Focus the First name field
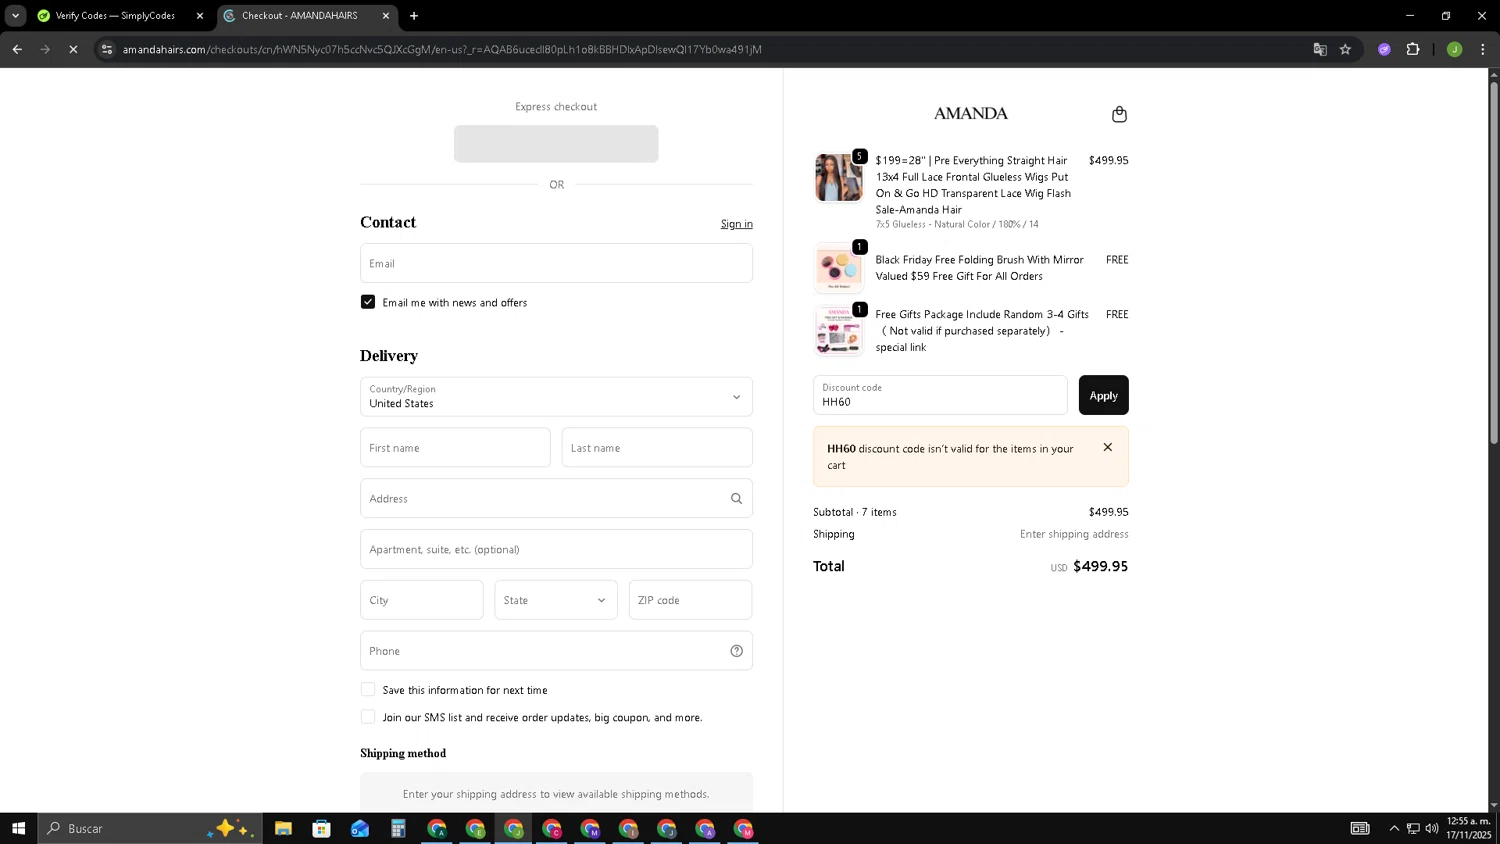This screenshot has width=1500, height=844. [x=455, y=448]
